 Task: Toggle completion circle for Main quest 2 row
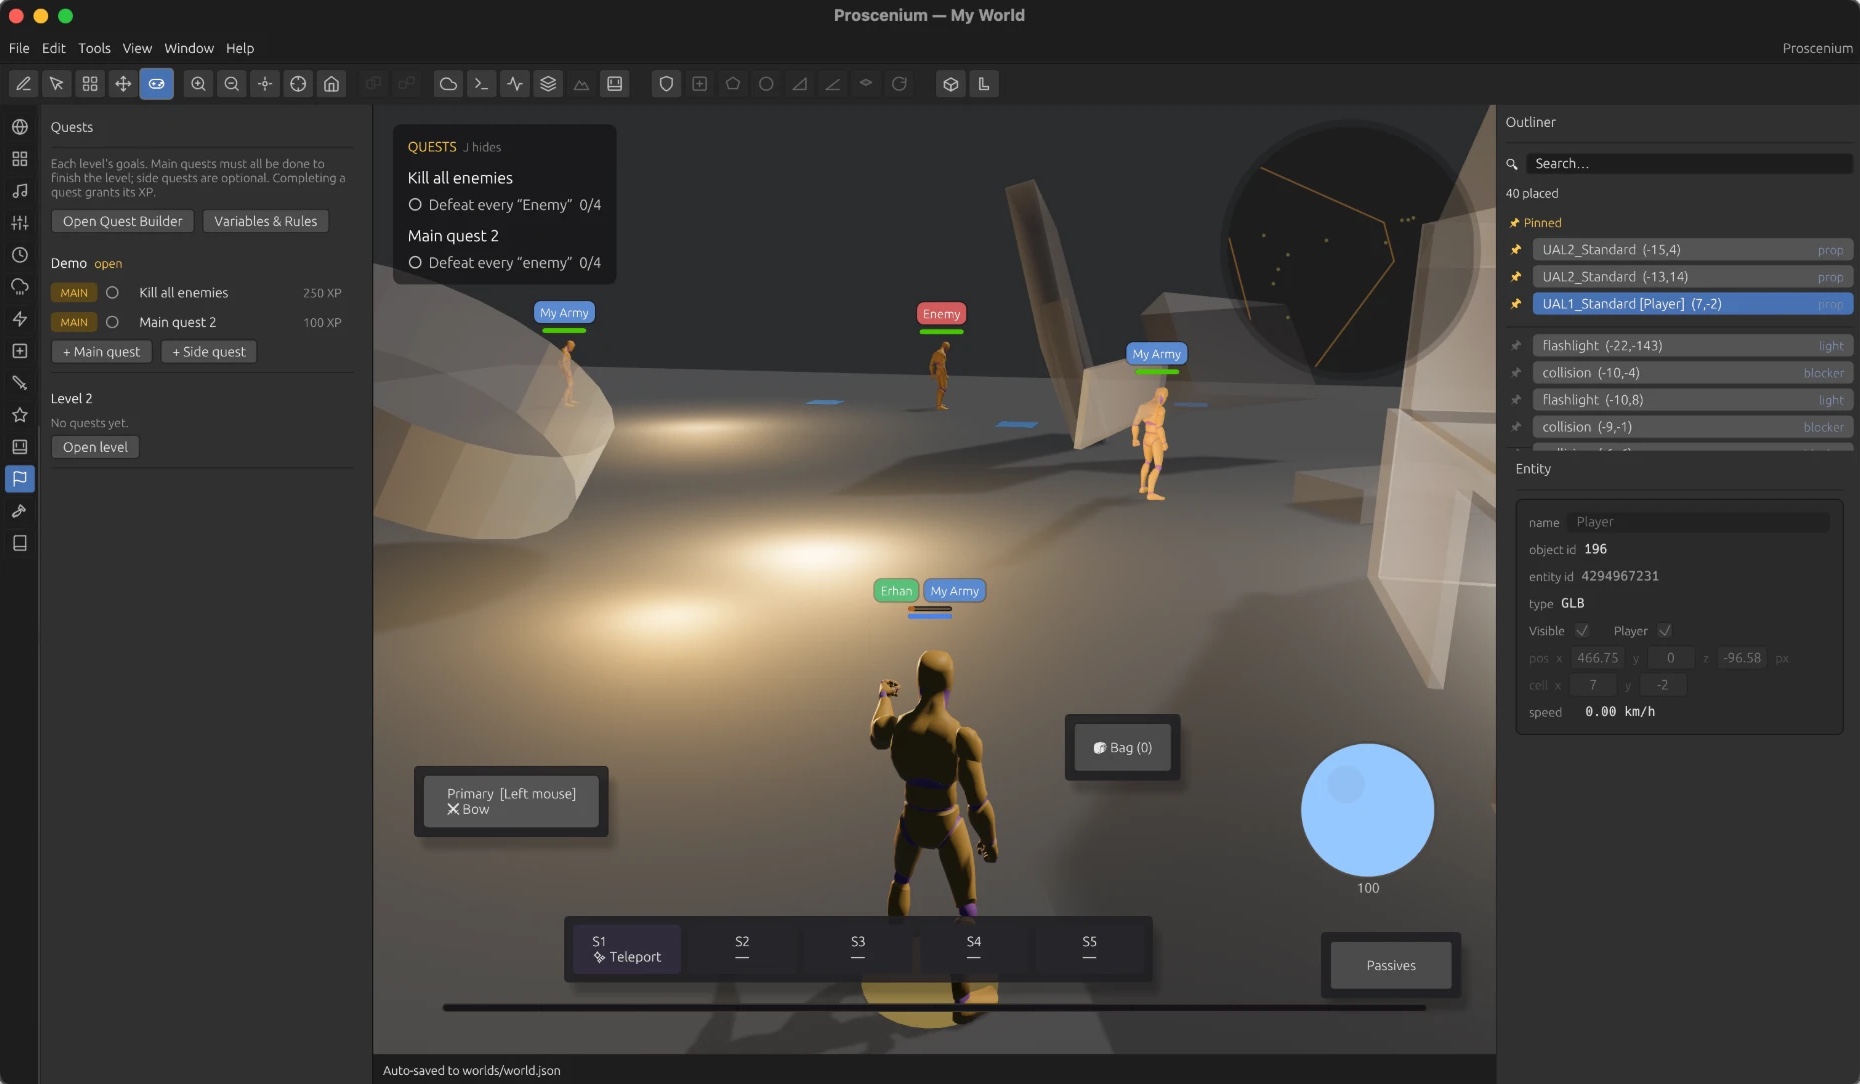(112, 322)
